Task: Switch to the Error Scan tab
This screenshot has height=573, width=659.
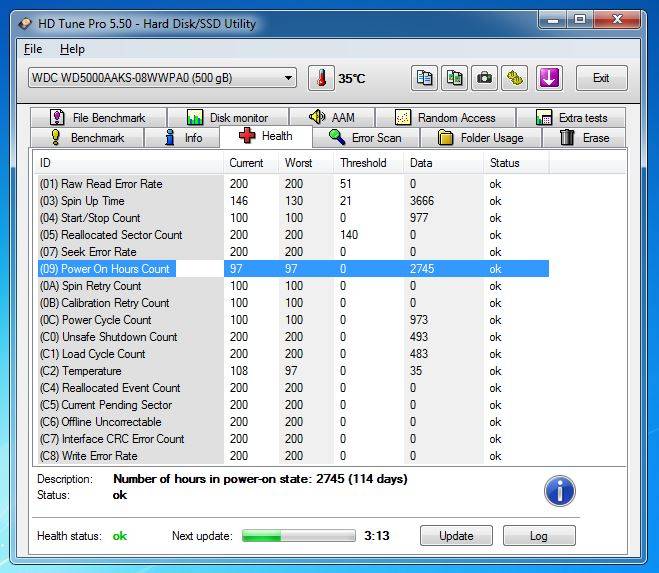Action: (x=366, y=138)
